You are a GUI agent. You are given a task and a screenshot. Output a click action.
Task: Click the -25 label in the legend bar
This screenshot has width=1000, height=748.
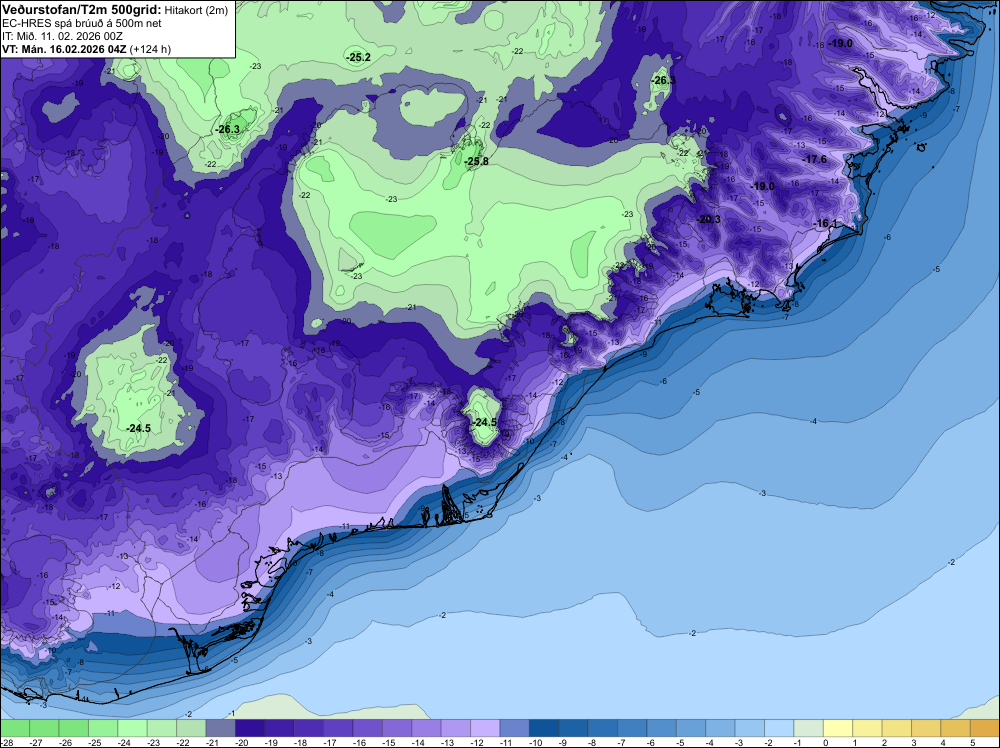(96, 743)
